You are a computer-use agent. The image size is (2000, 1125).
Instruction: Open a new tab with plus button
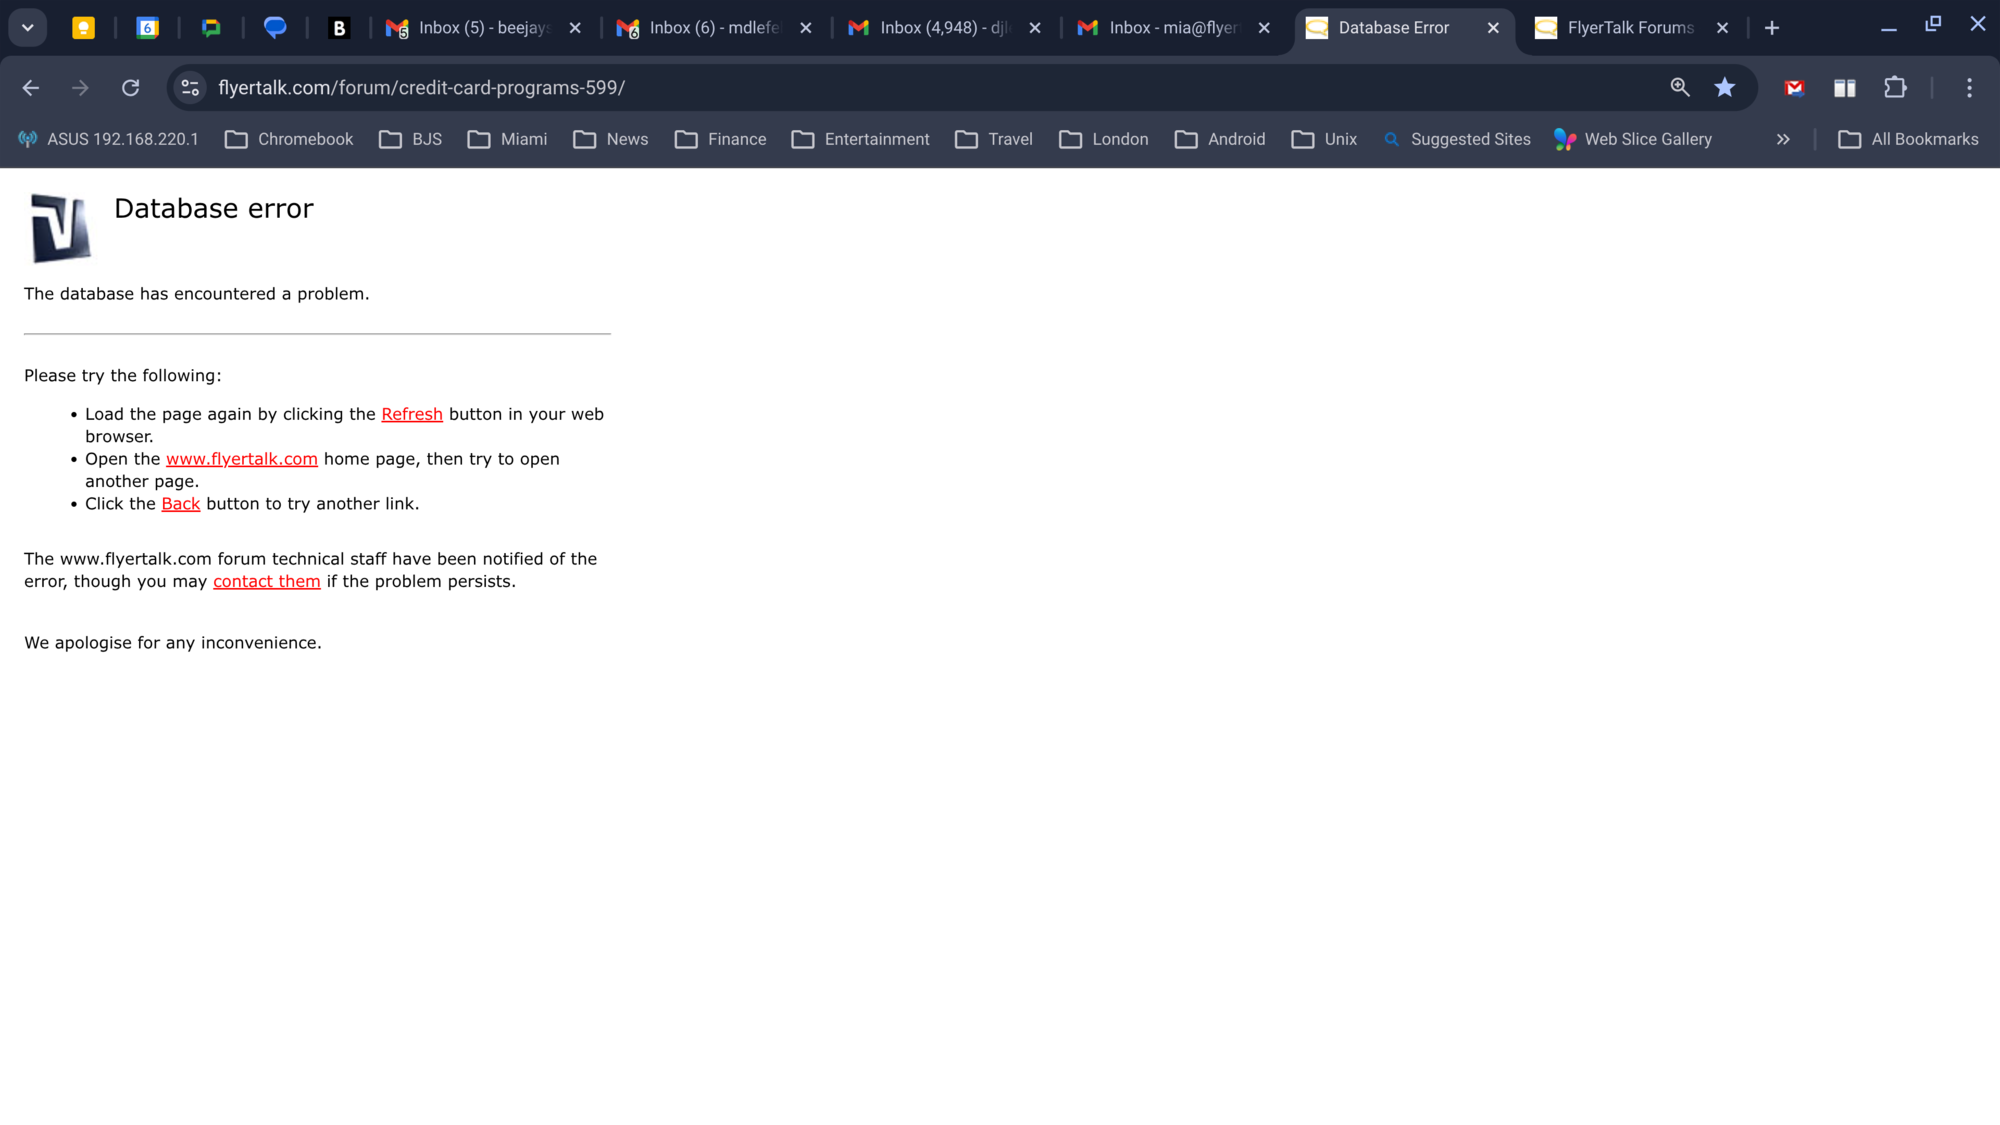(x=1772, y=28)
